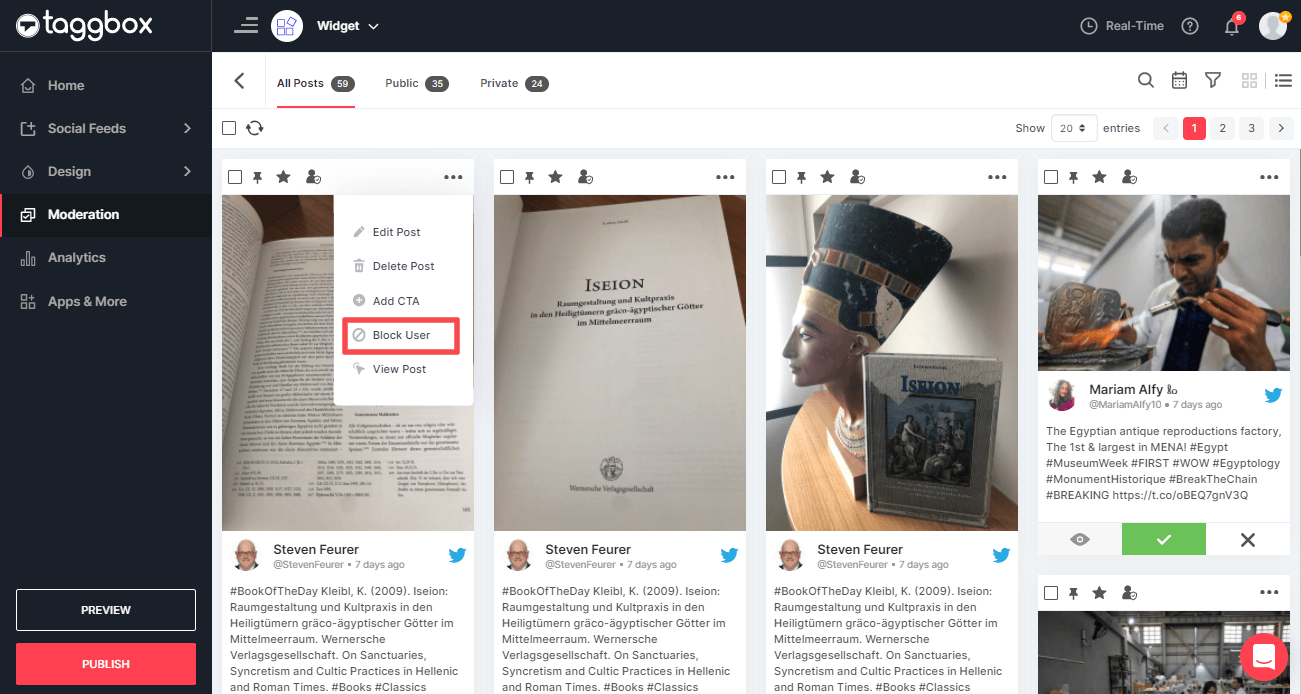Click the help question mark icon

(1190, 27)
